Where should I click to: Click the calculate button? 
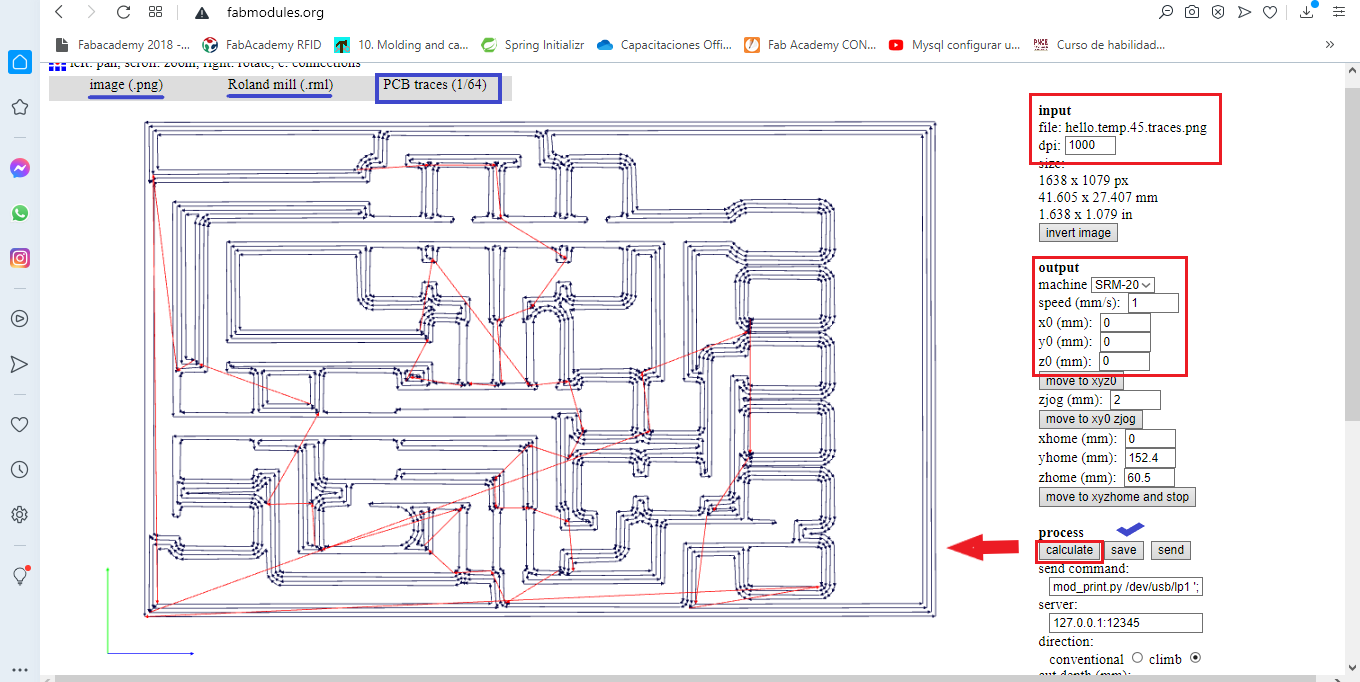tap(1069, 550)
